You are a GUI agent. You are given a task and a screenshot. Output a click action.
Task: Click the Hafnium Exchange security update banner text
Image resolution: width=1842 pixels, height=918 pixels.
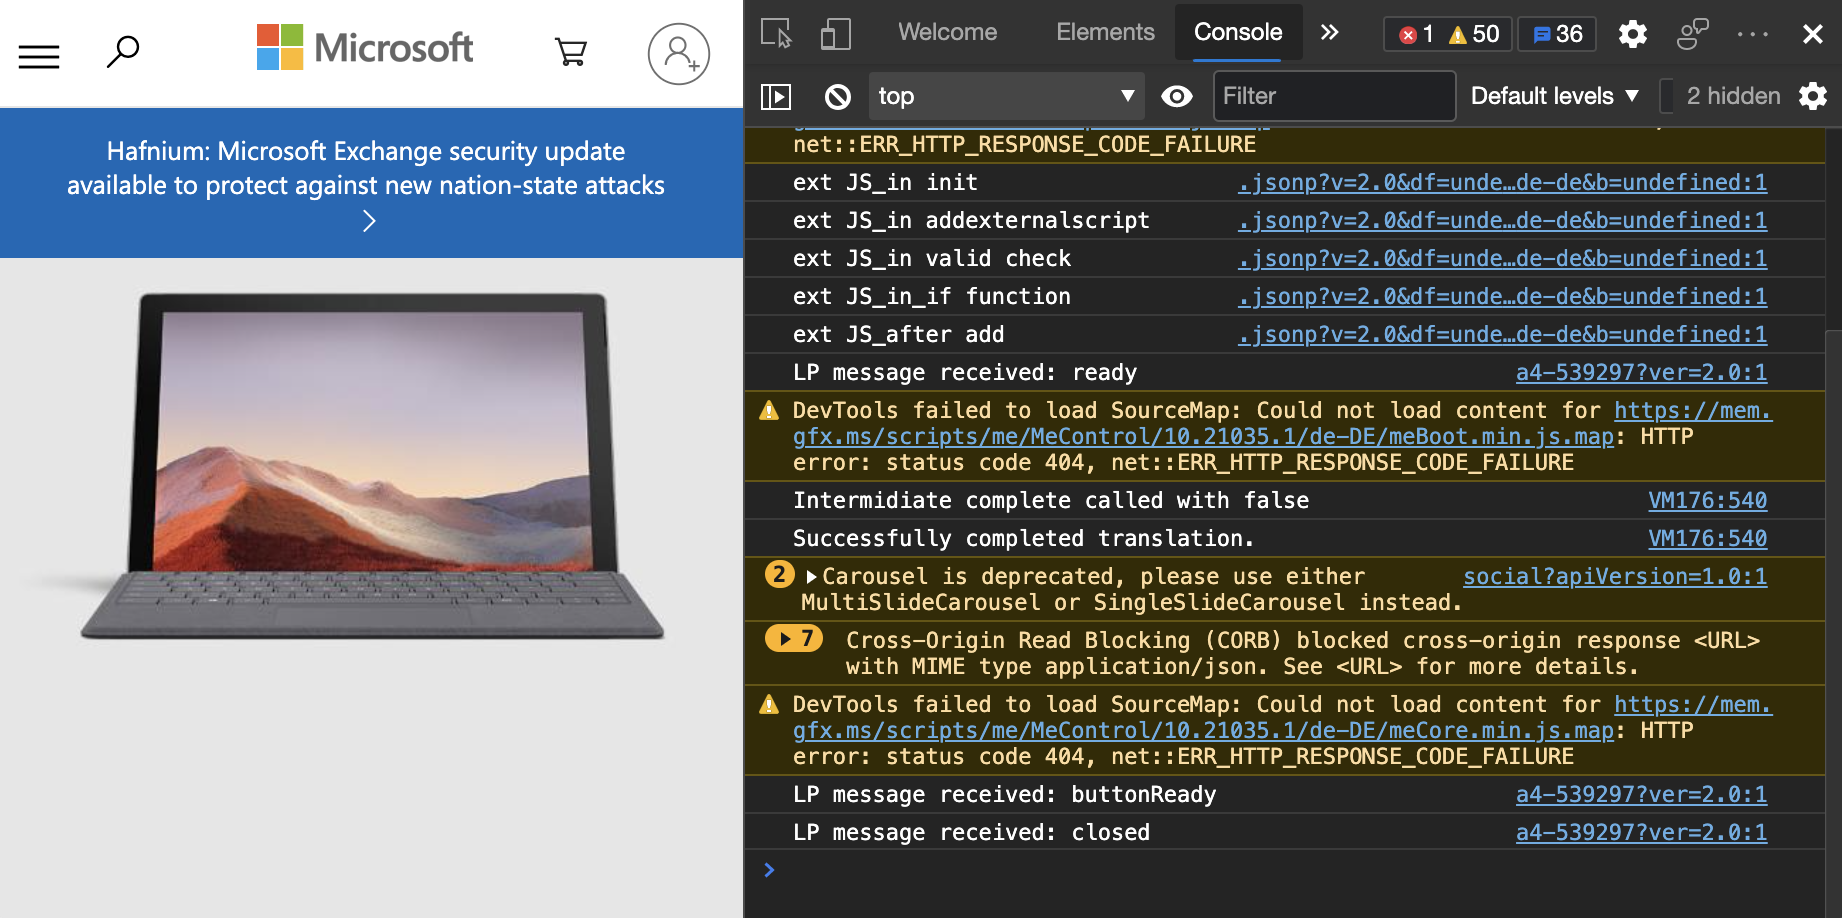pyautogui.click(x=366, y=168)
